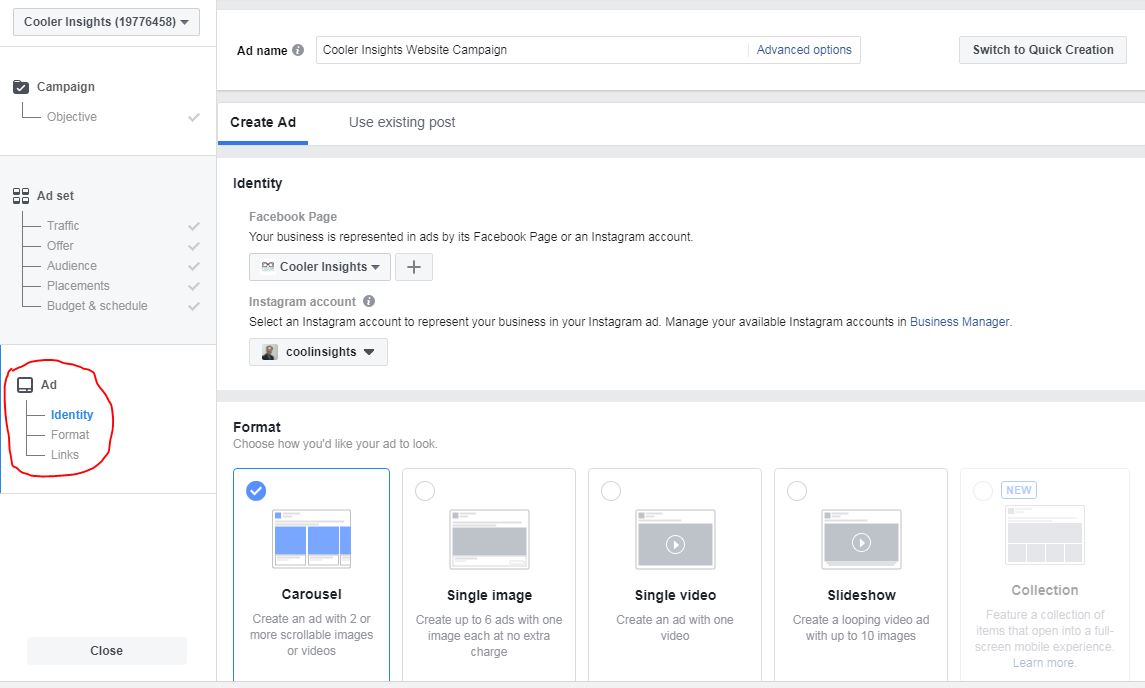
Task: Go to Identity in the Ad section
Action: pos(72,415)
